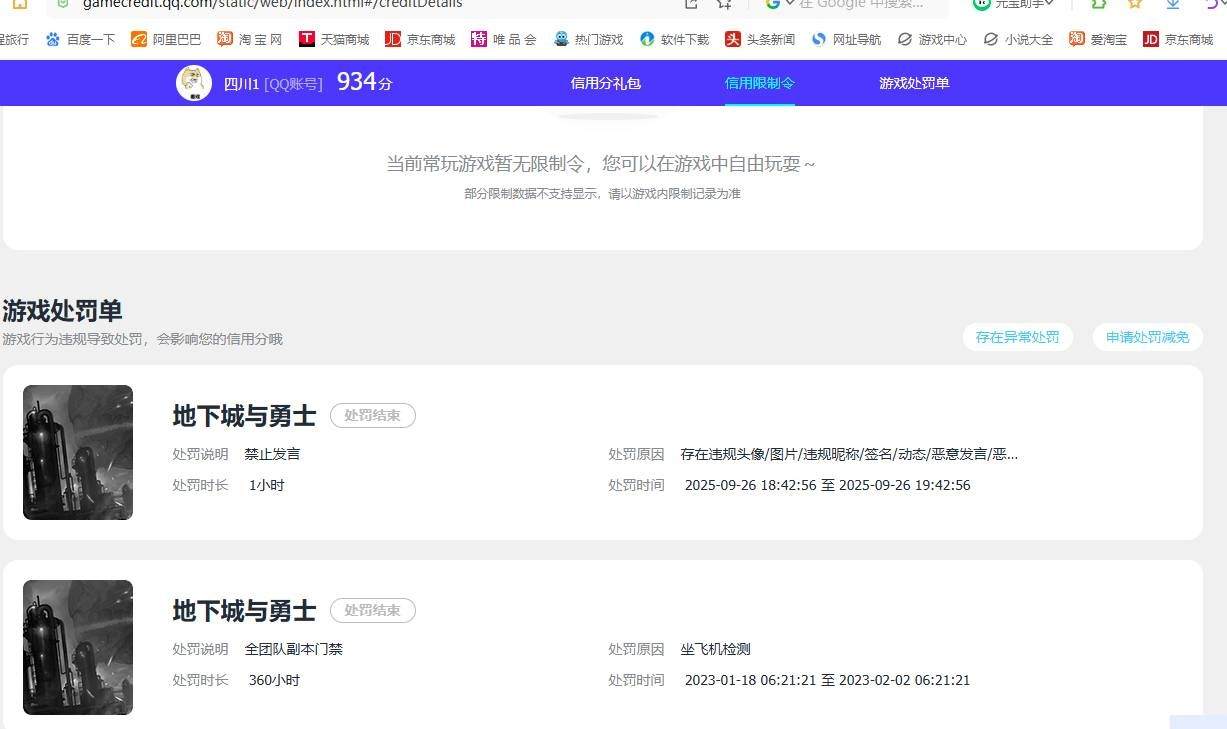Viewport: 1227px width, 729px height.
Task: Click the note 部分限制数据不支持显示
Action: click(602, 194)
